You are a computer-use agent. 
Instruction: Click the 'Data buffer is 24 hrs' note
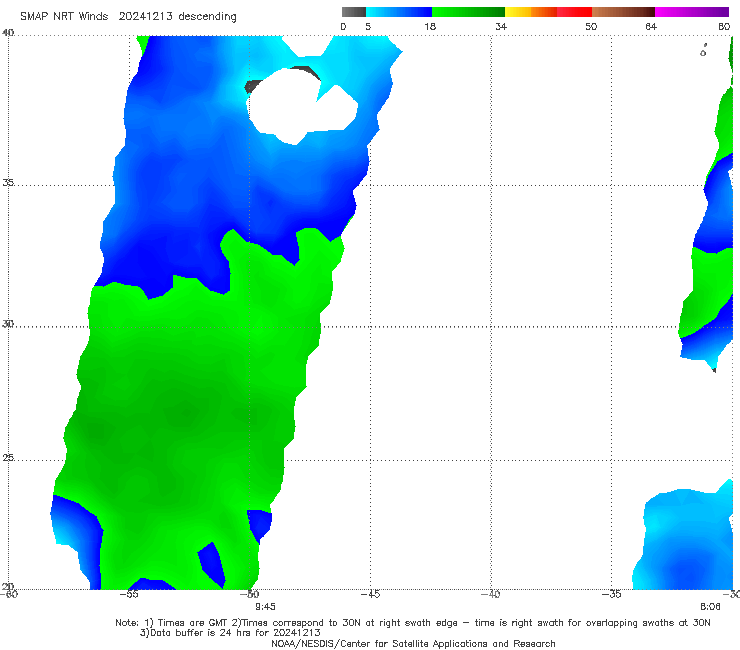click(x=230, y=633)
